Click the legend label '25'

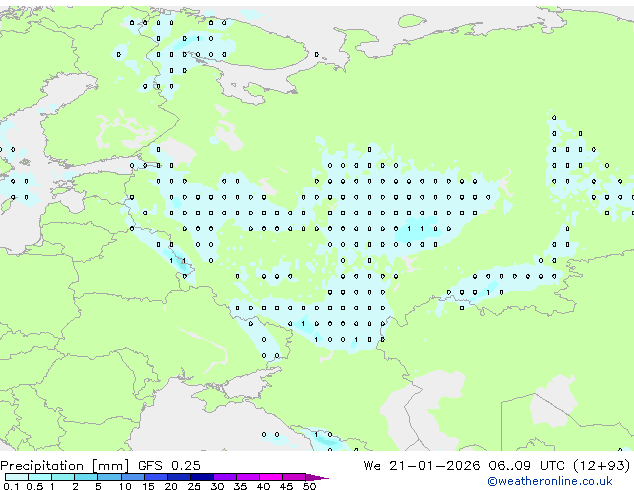194,486
